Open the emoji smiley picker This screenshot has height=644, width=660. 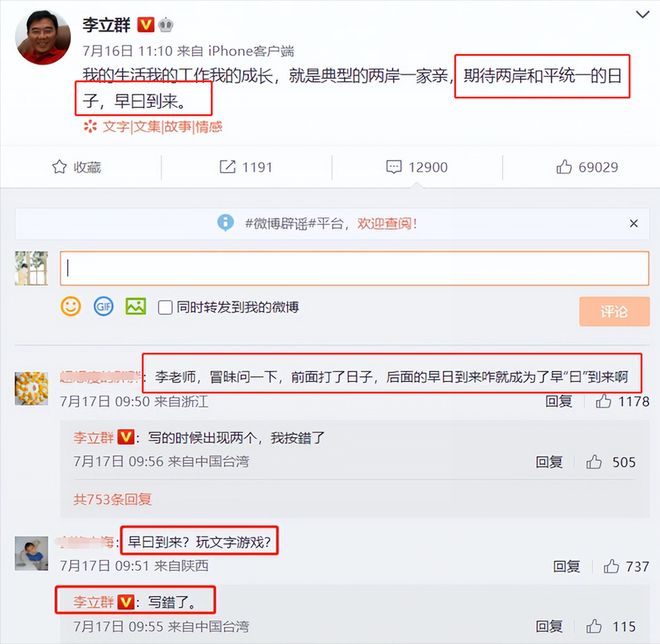coord(71,306)
